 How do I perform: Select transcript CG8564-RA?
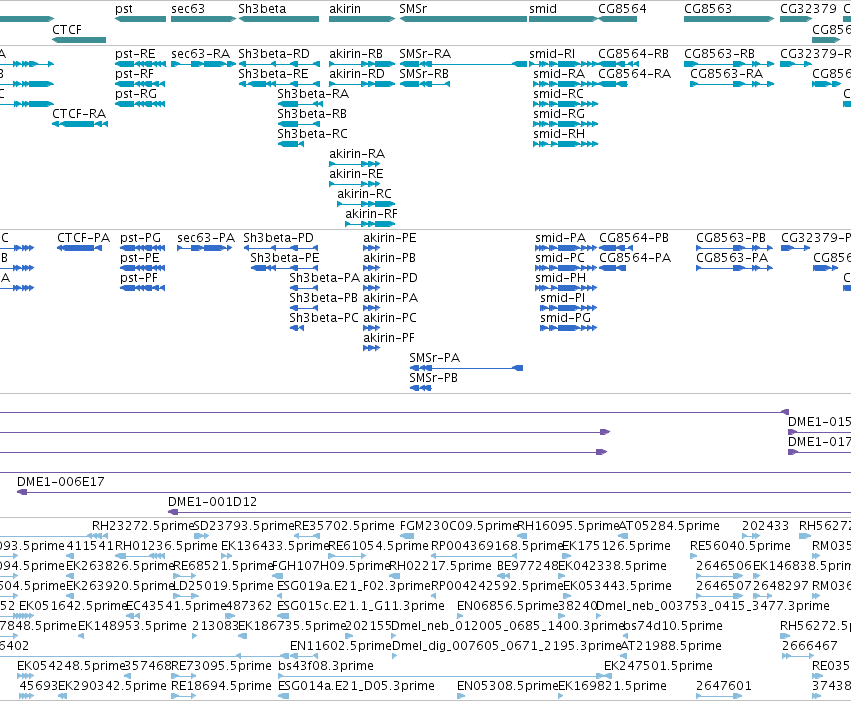pyautogui.click(x=613, y=84)
